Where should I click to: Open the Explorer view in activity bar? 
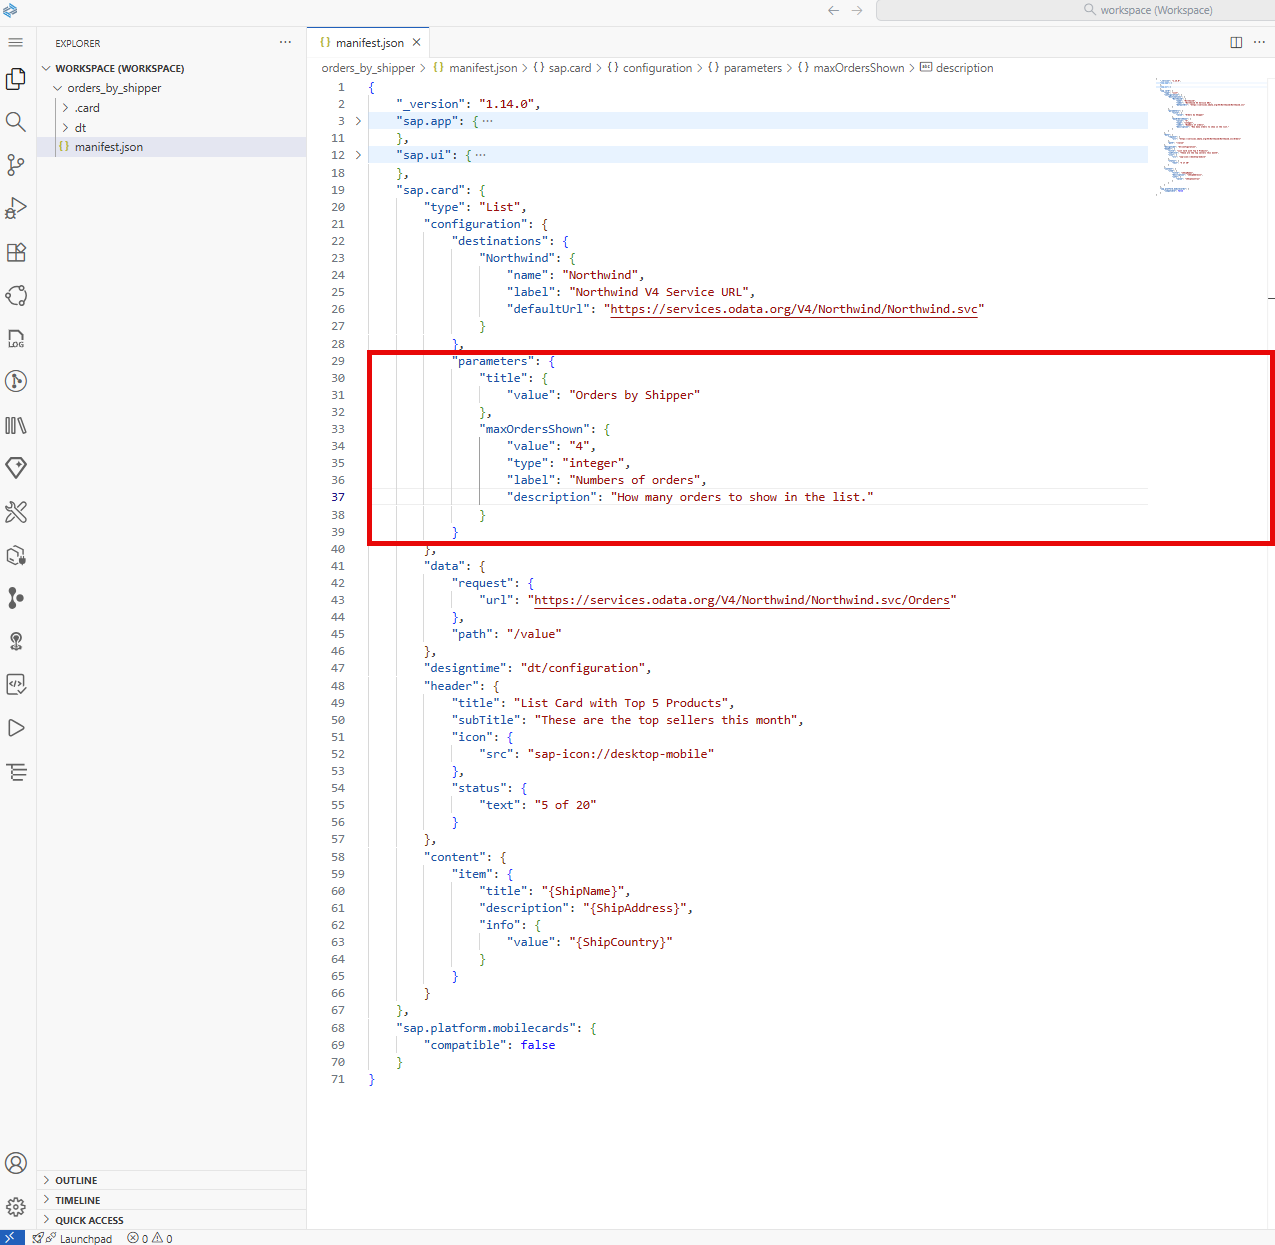click(x=16, y=79)
